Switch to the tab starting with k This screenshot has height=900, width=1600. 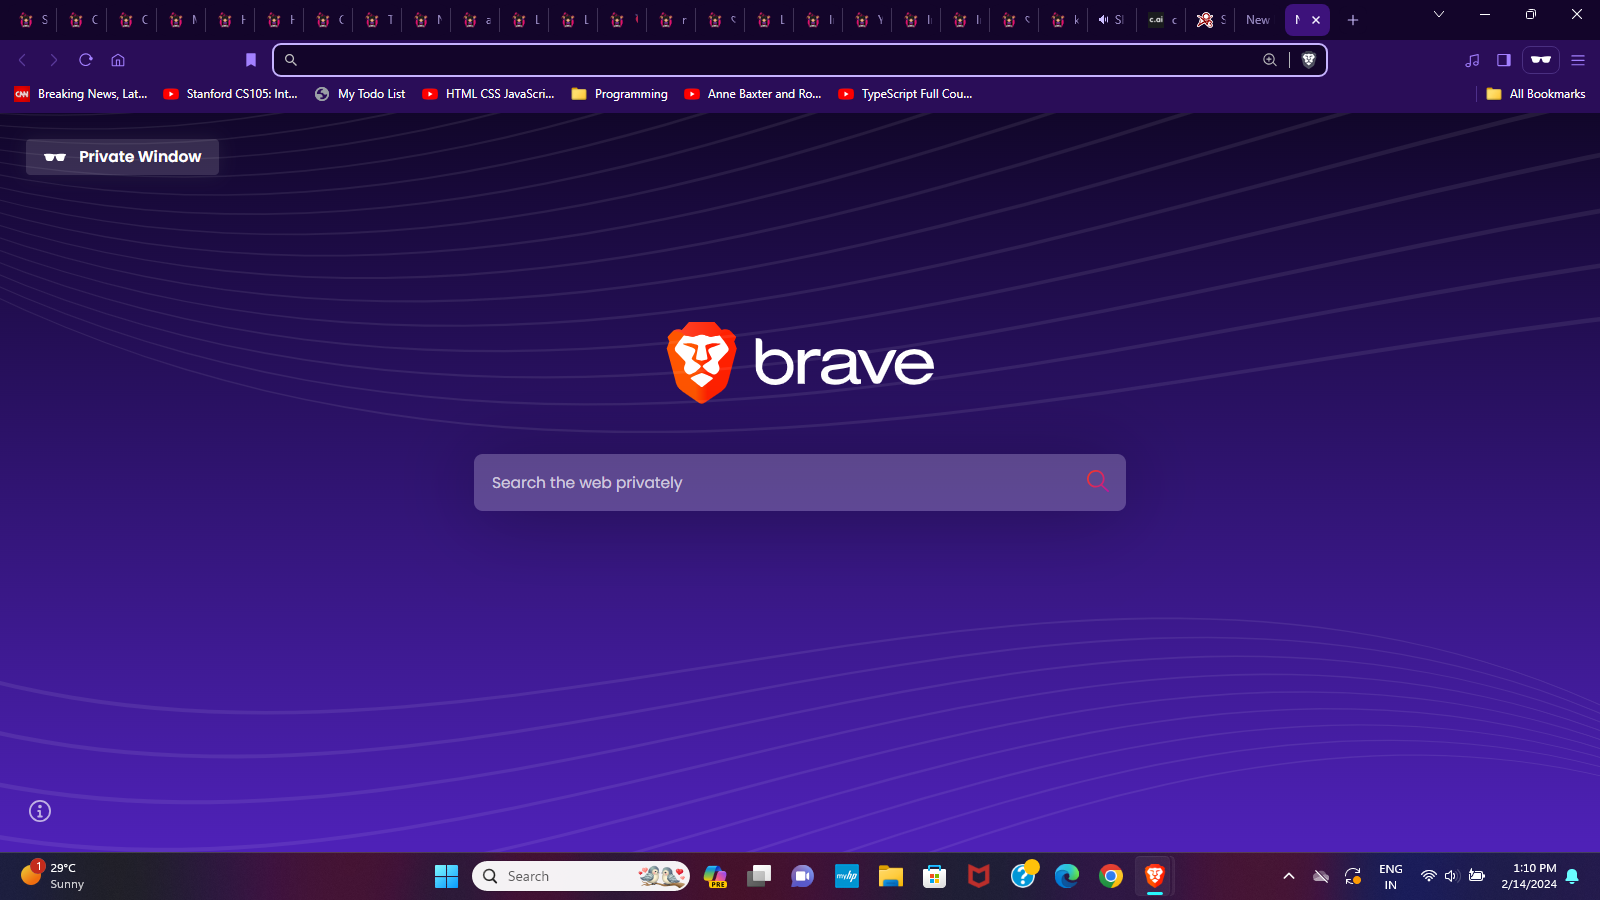[x=1065, y=20]
